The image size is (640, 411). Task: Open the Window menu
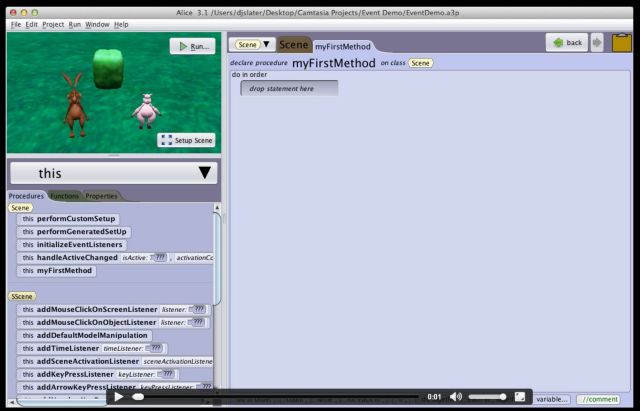click(x=97, y=23)
